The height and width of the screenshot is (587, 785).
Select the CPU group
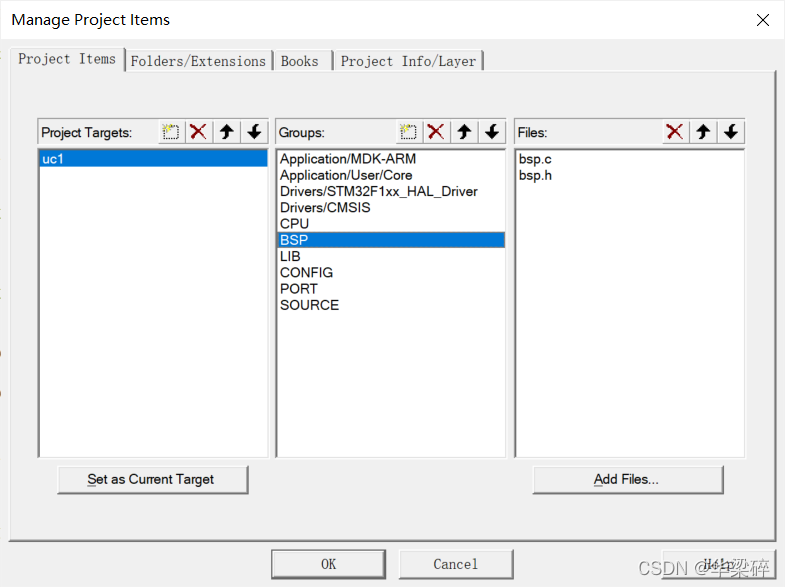click(391, 224)
